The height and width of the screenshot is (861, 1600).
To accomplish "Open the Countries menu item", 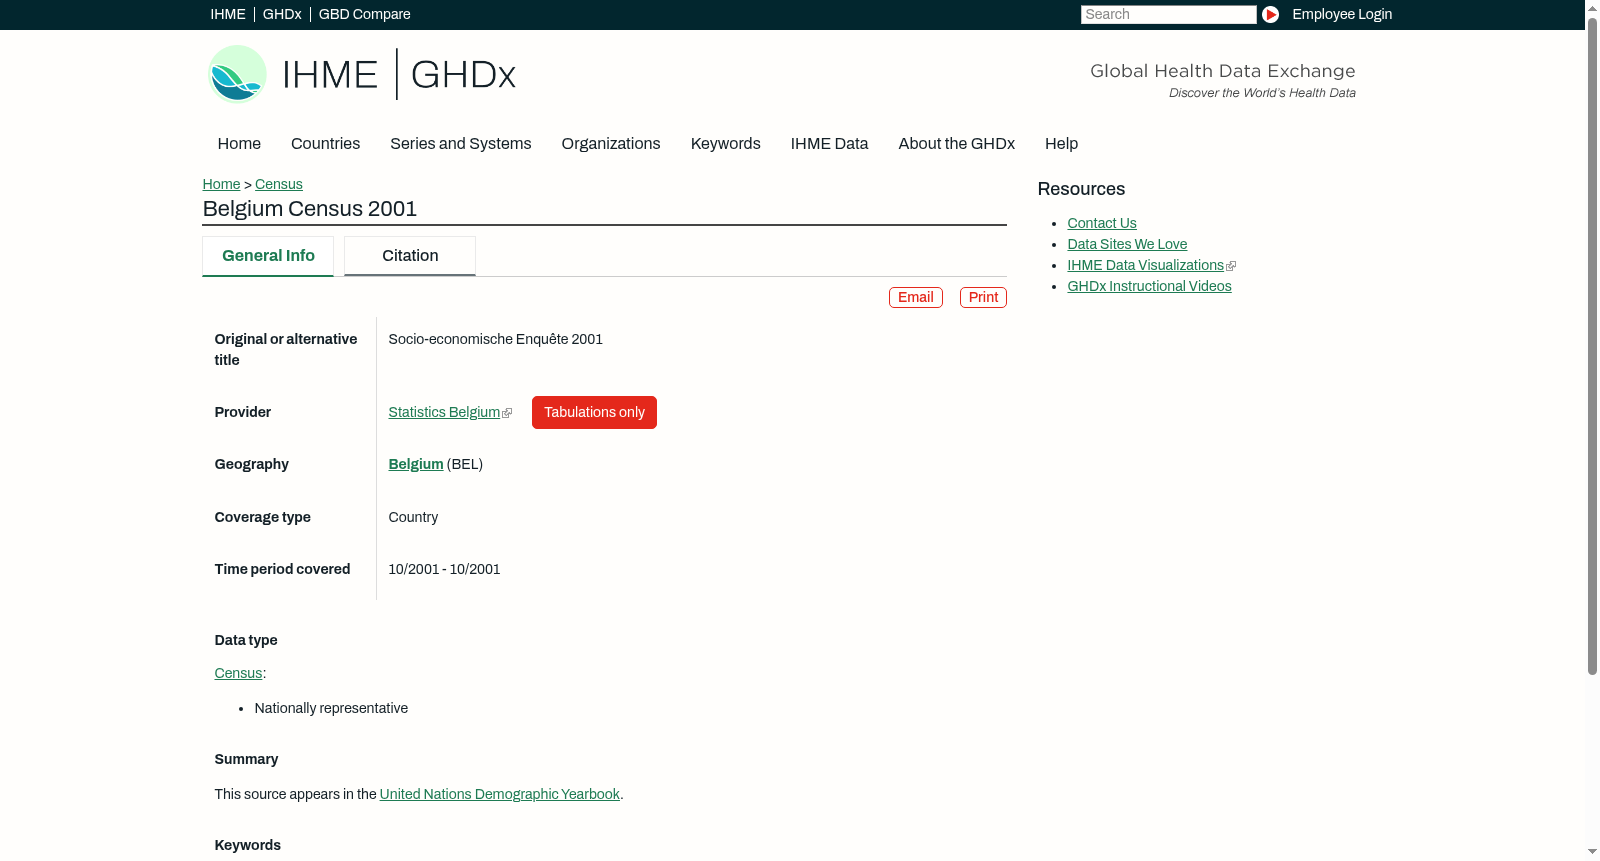I will [x=325, y=144].
